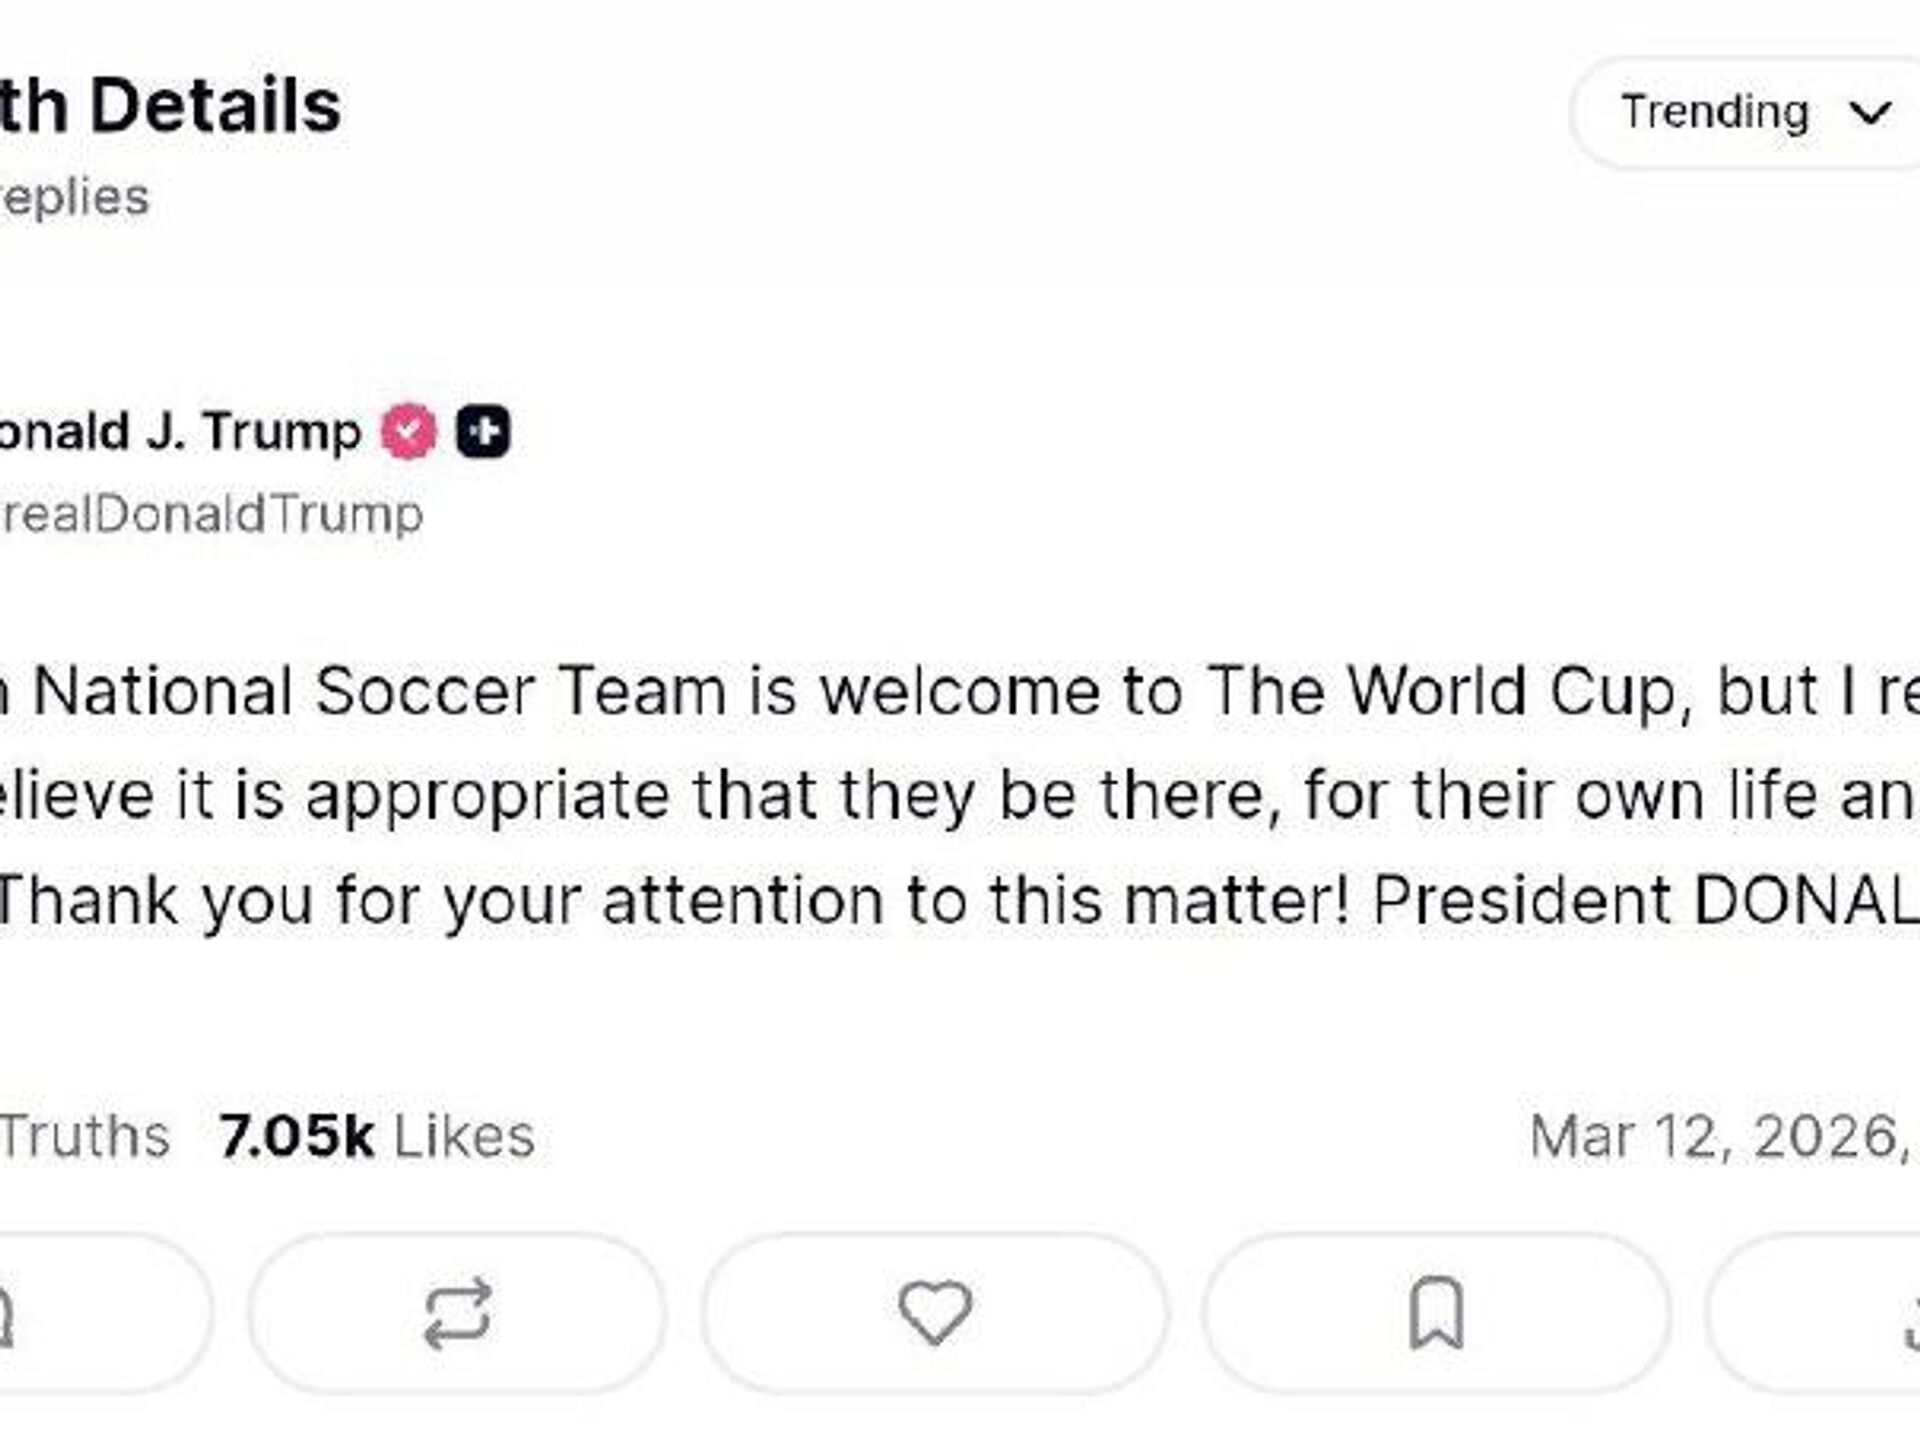Like the post with the heart icon
The image size is (1920, 1437).
pyautogui.click(x=935, y=1313)
